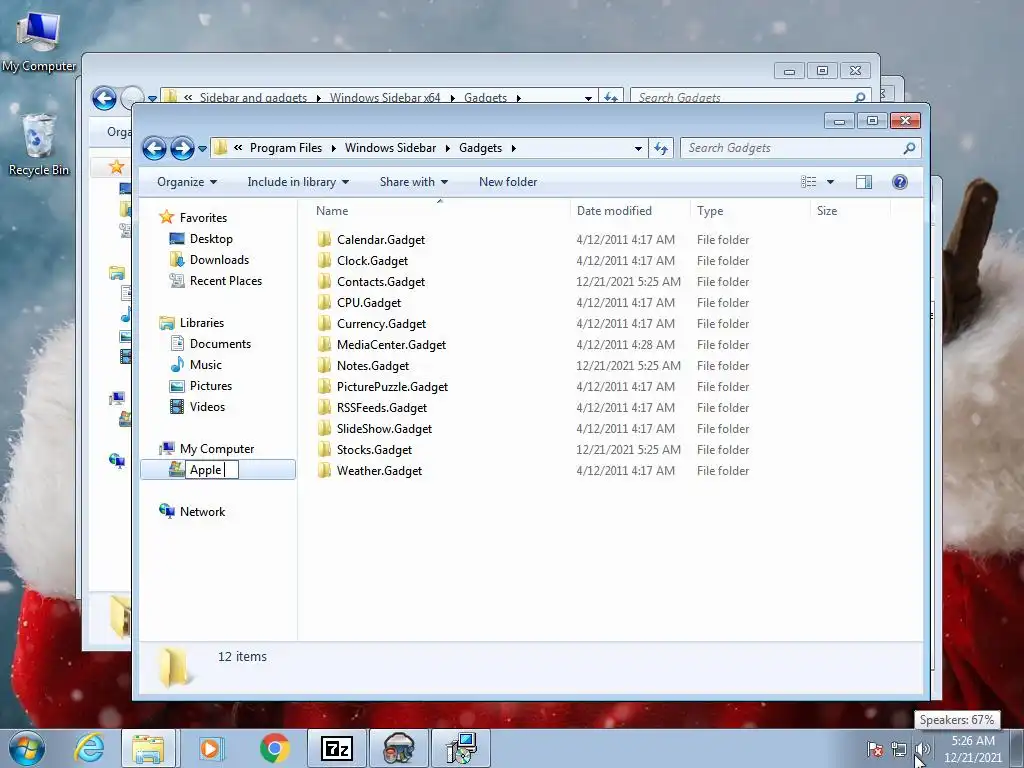1024x768 pixels.
Task: Open 7-Zip from the taskbar
Action: pos(336,748)
